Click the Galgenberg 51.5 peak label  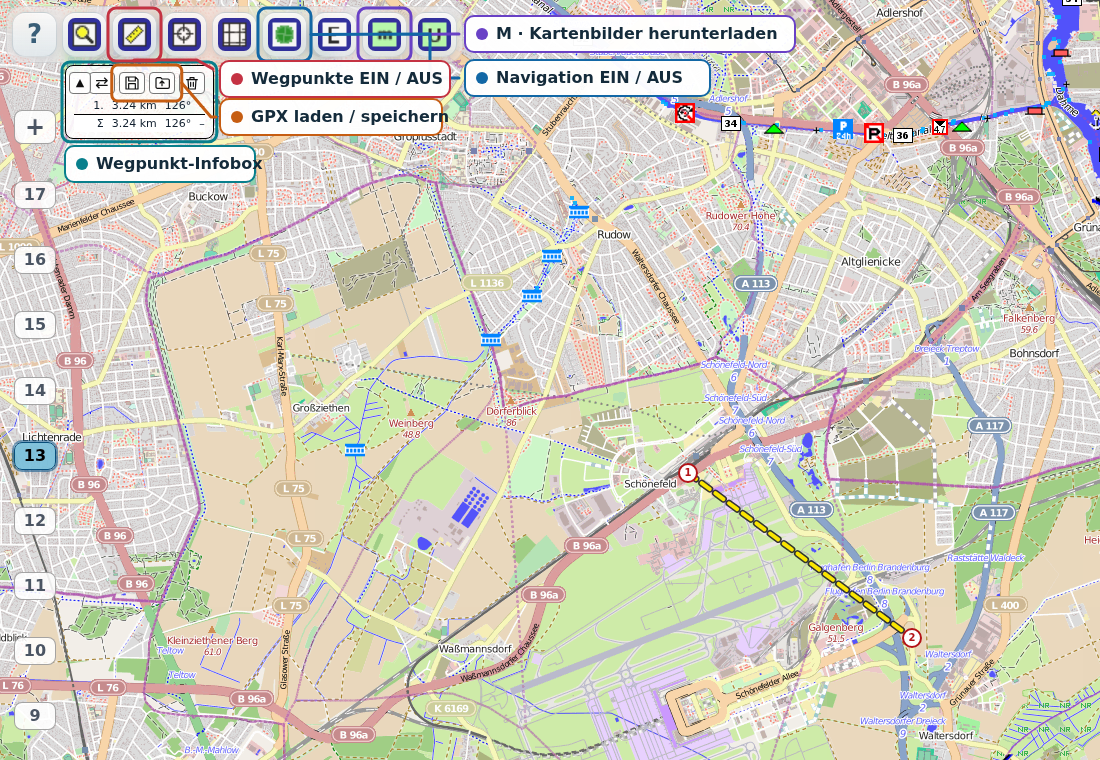tap(836, 632)
